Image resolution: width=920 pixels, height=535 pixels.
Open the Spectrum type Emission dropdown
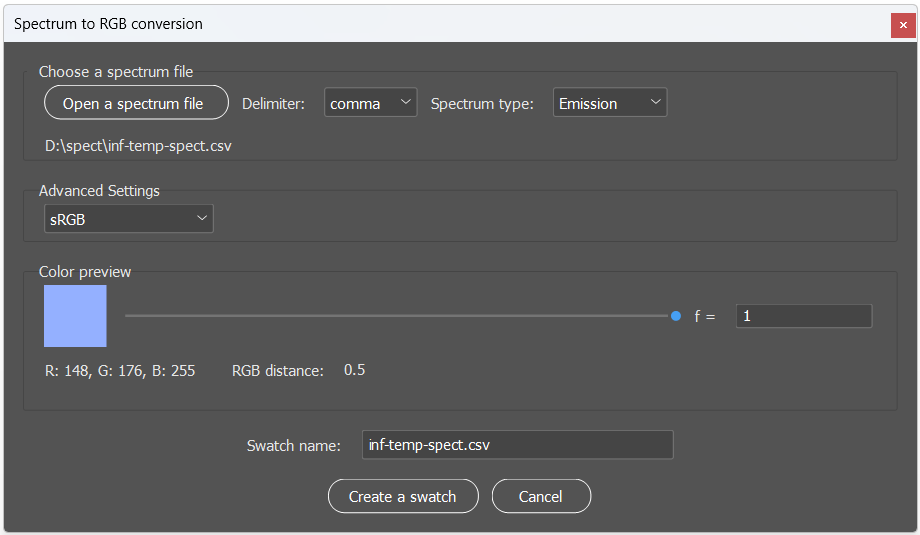610,103
